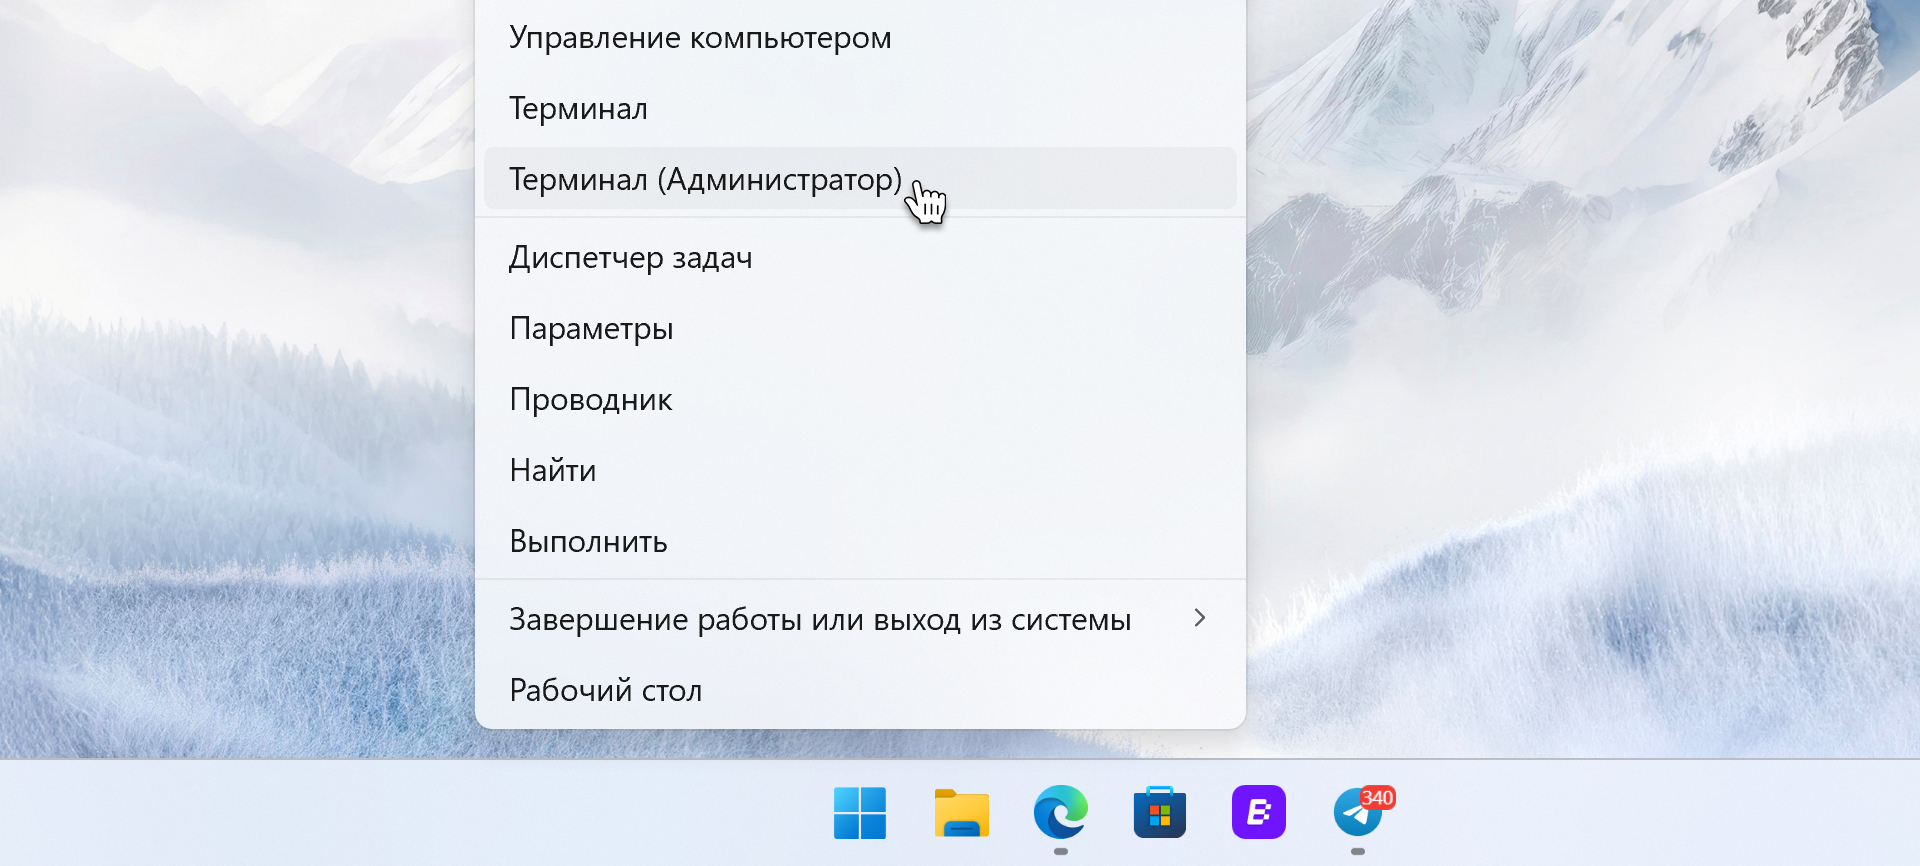Open "Терминал" without administrator rights
The height and width of the screenshot is (866, 1920).
pos(578,109)
